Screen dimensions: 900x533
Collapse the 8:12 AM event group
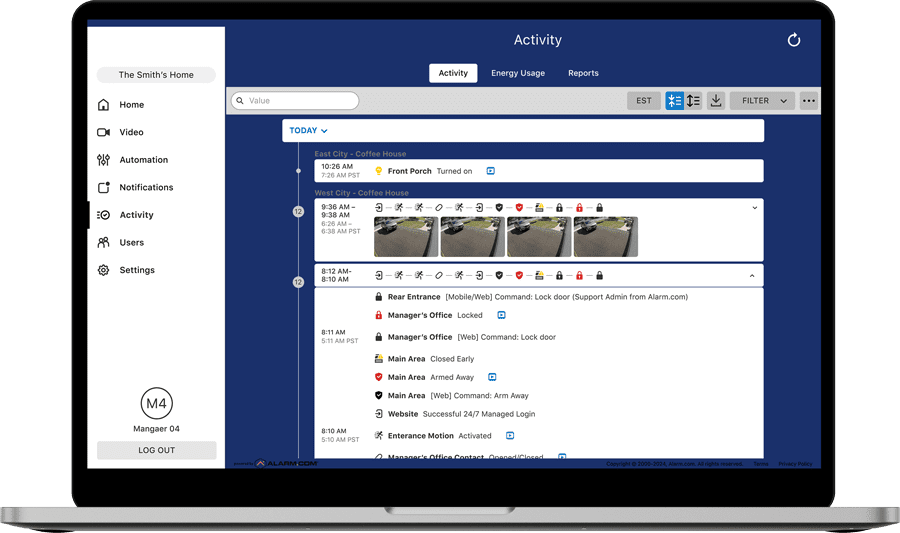point(753,275)
